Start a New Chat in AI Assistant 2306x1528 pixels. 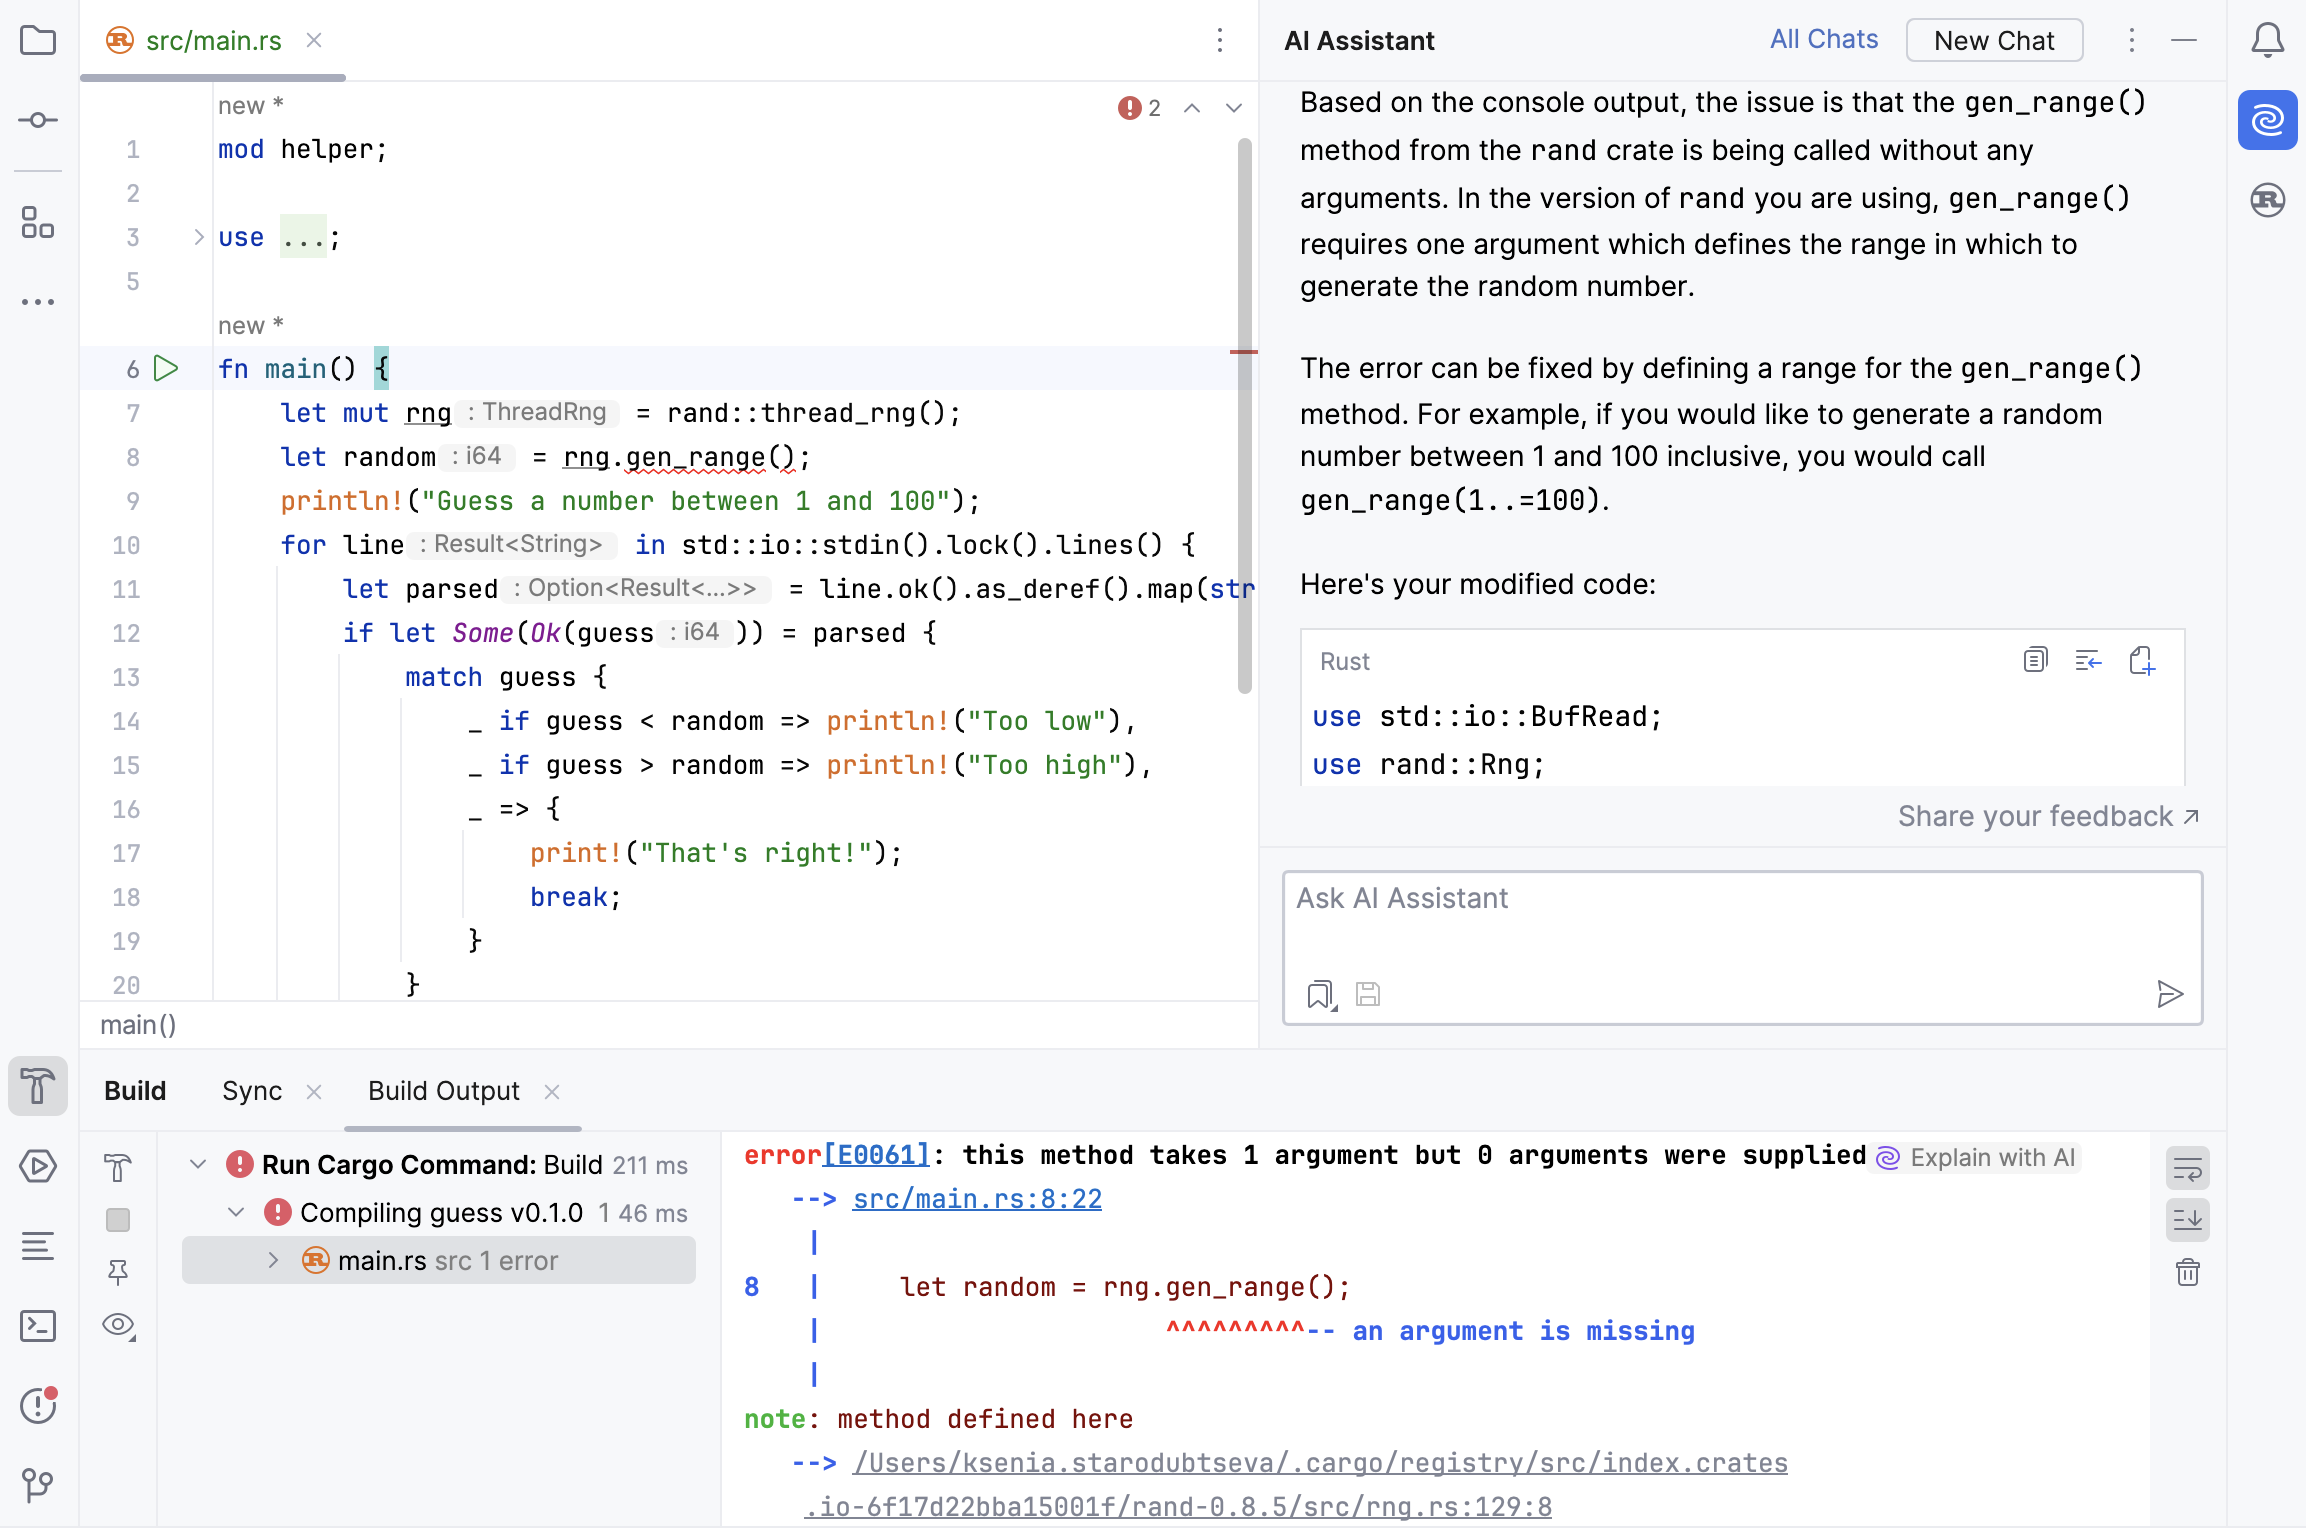point(1993,40)
